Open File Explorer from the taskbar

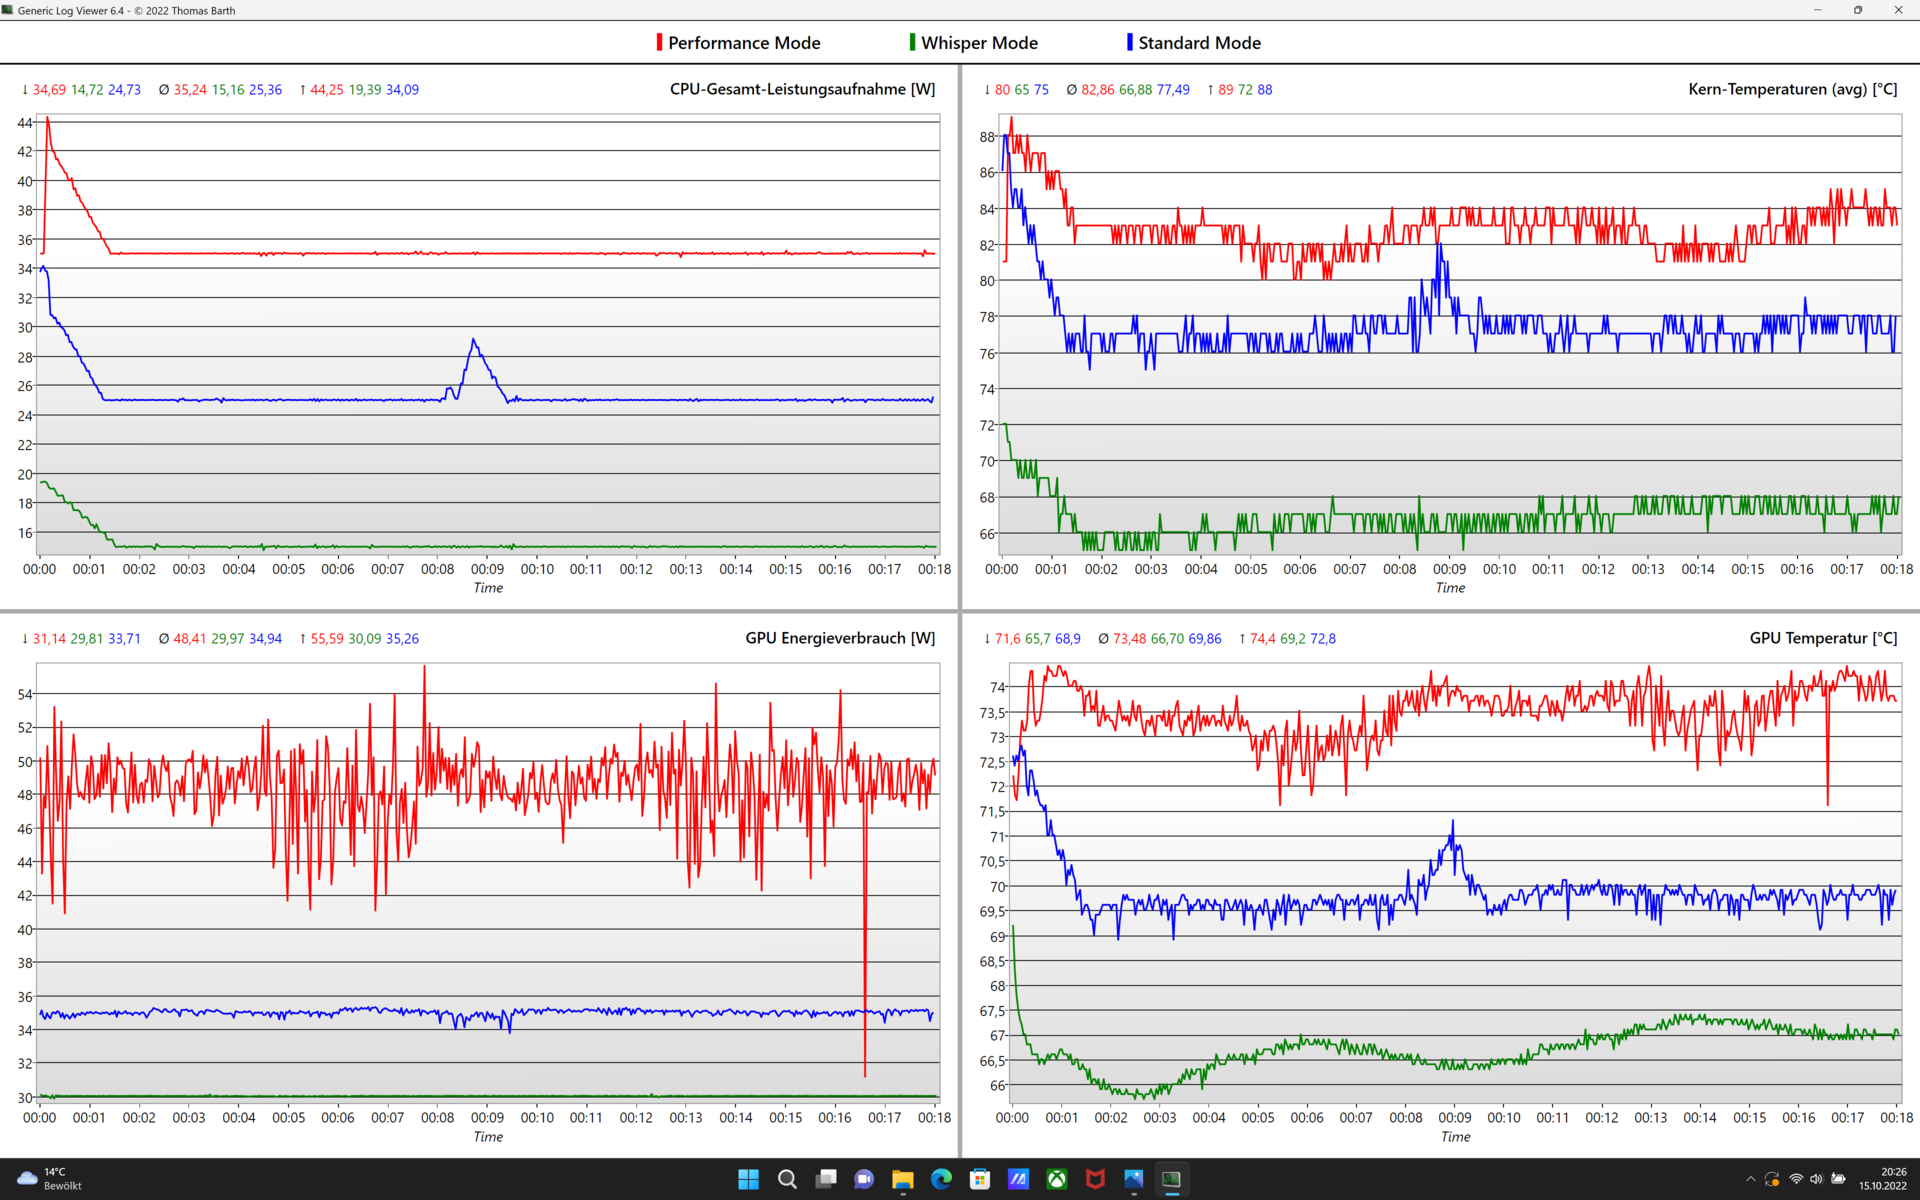pyautogui.click(x=903, y=1180)
